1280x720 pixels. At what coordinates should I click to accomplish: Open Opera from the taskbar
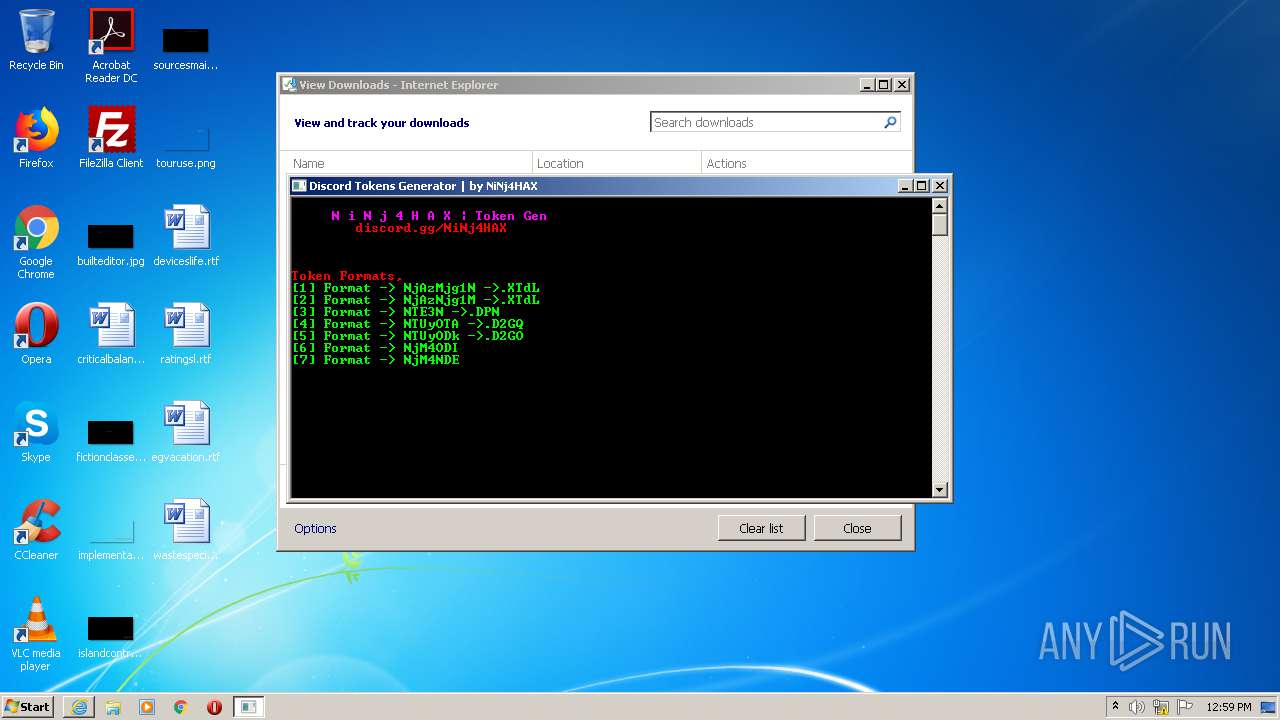pos(214,707)
